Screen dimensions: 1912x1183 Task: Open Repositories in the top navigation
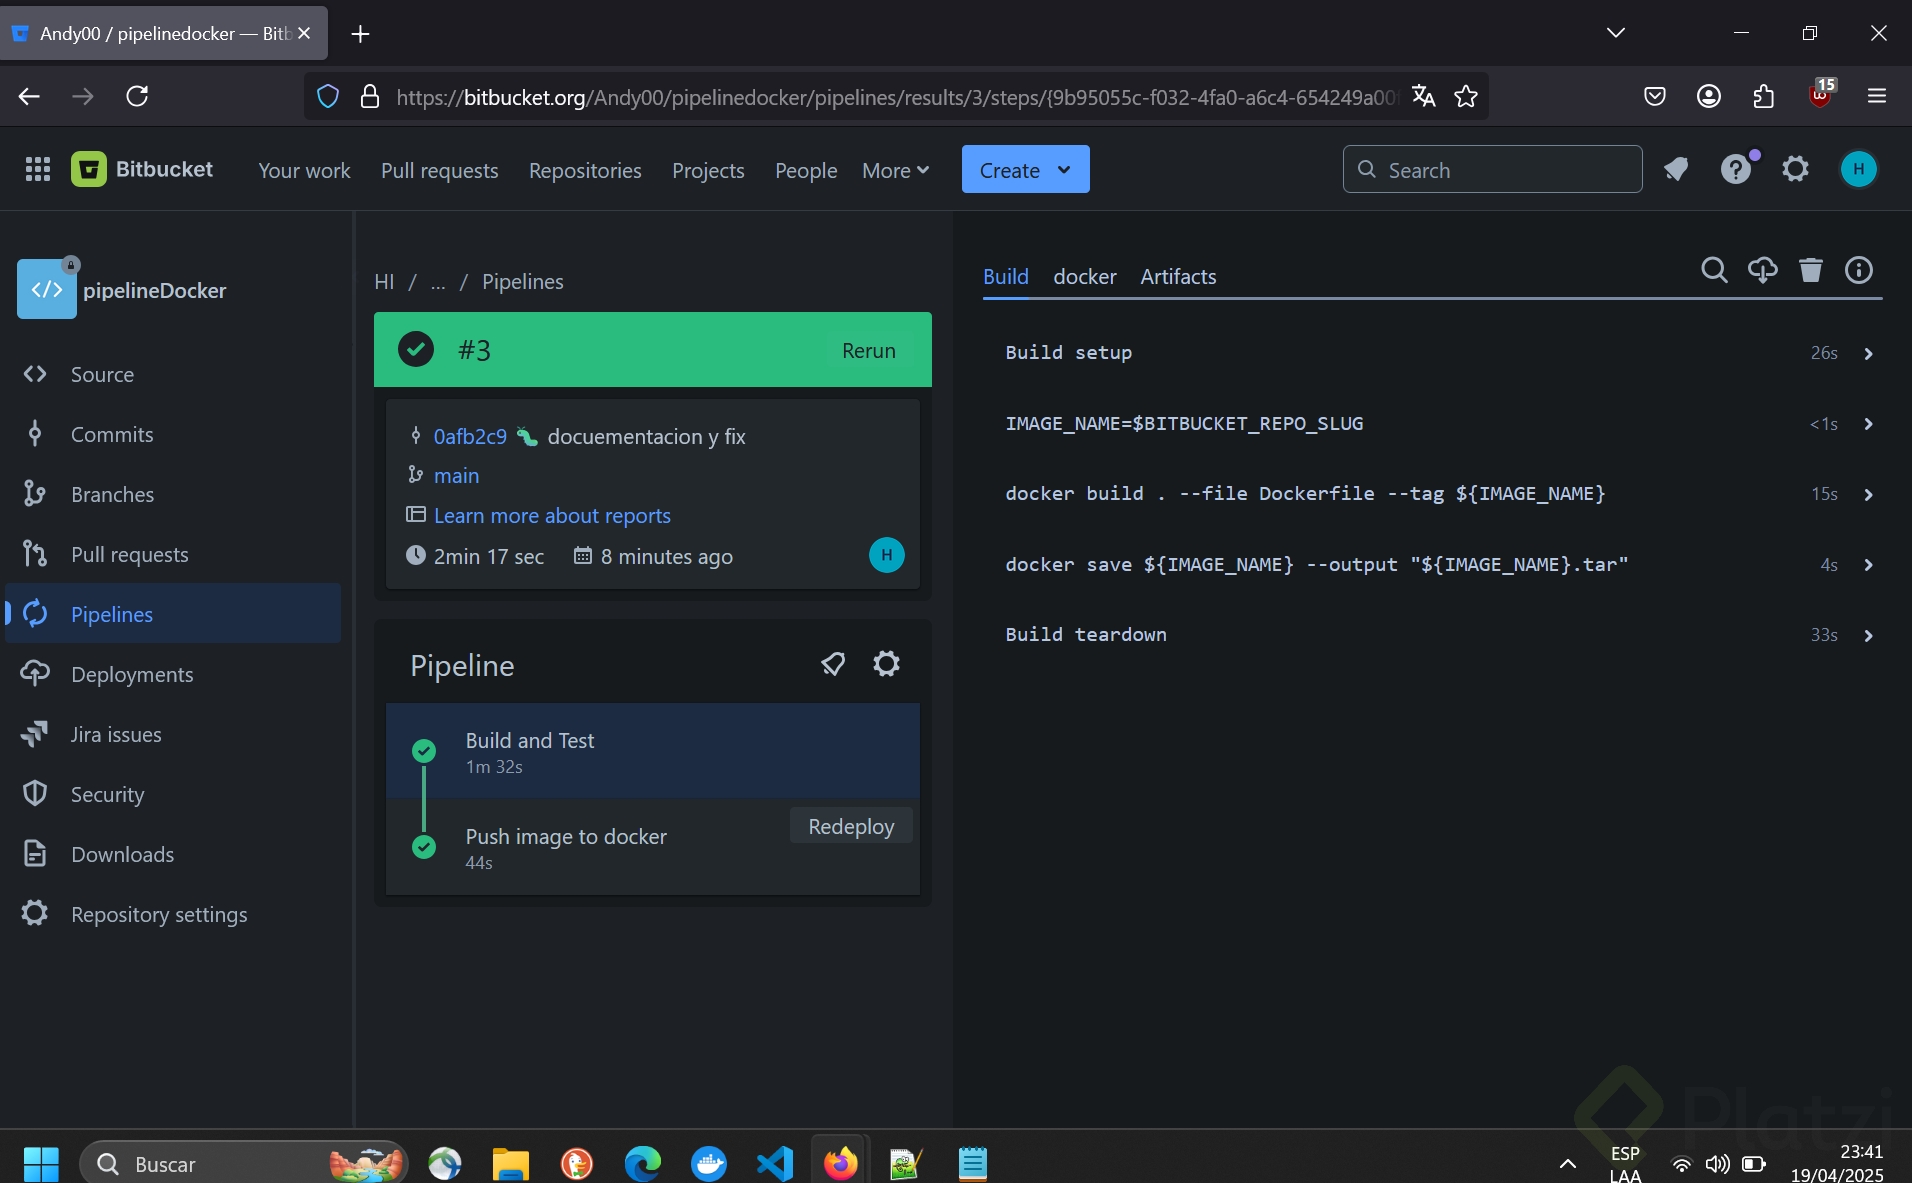point(585,170)
